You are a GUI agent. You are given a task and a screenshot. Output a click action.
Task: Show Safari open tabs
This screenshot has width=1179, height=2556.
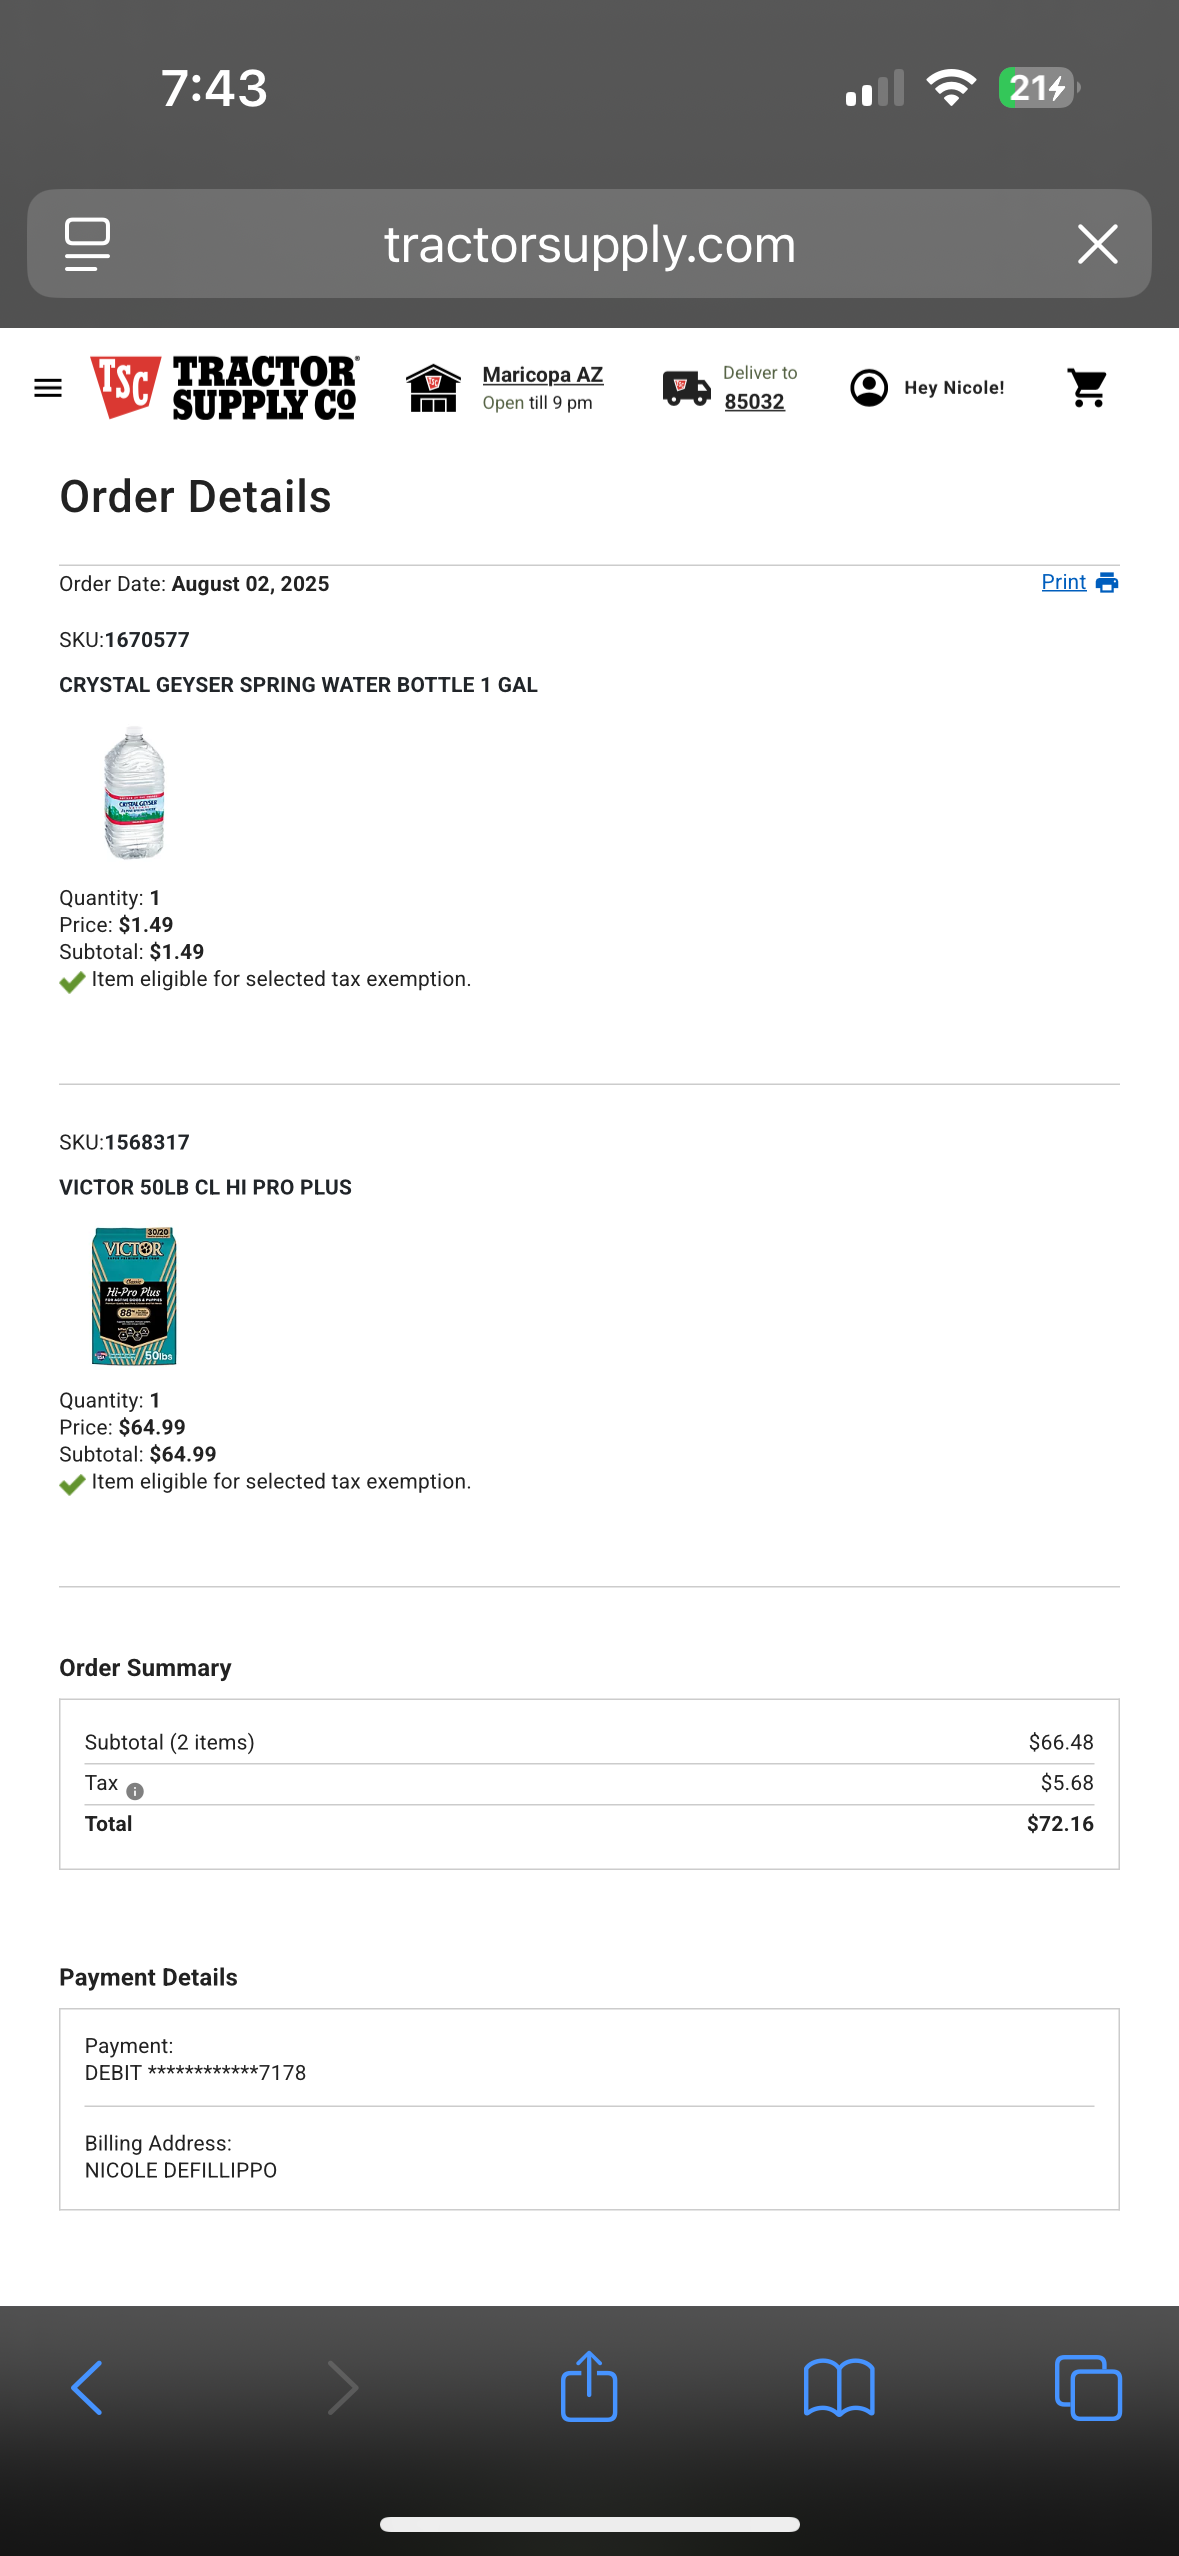pos(1088,2388)
